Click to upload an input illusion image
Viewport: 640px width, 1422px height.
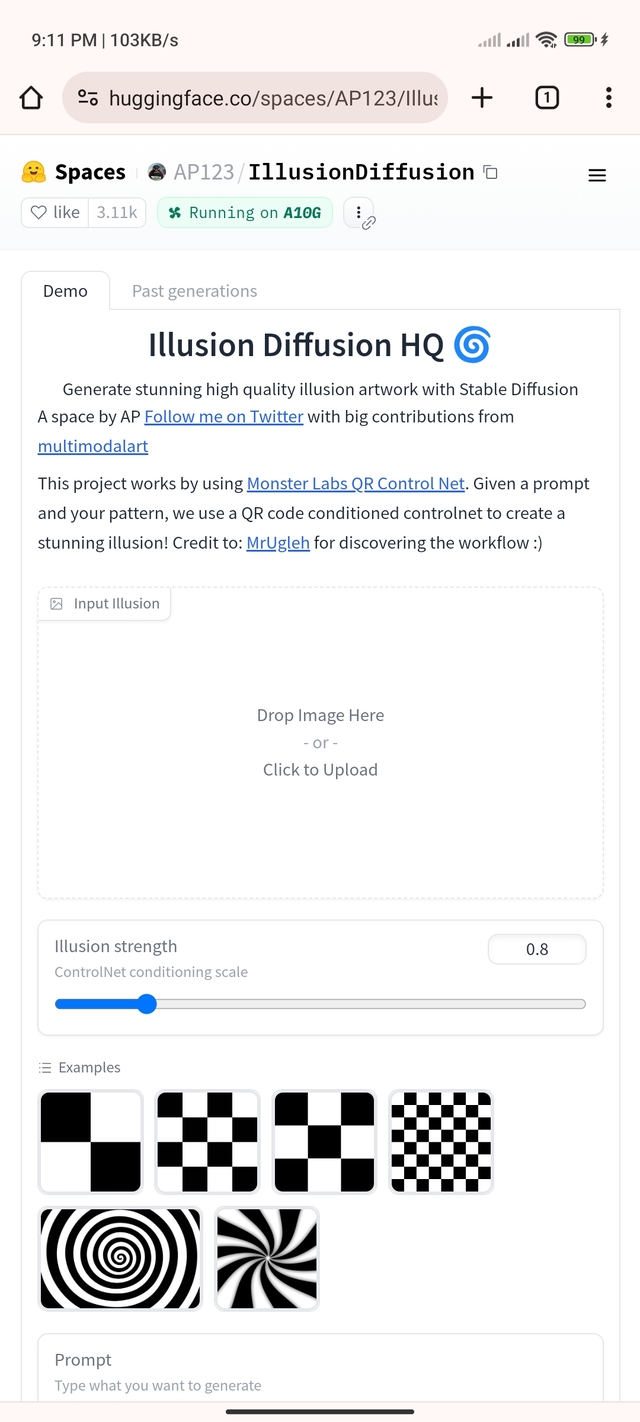coord(320,743)
